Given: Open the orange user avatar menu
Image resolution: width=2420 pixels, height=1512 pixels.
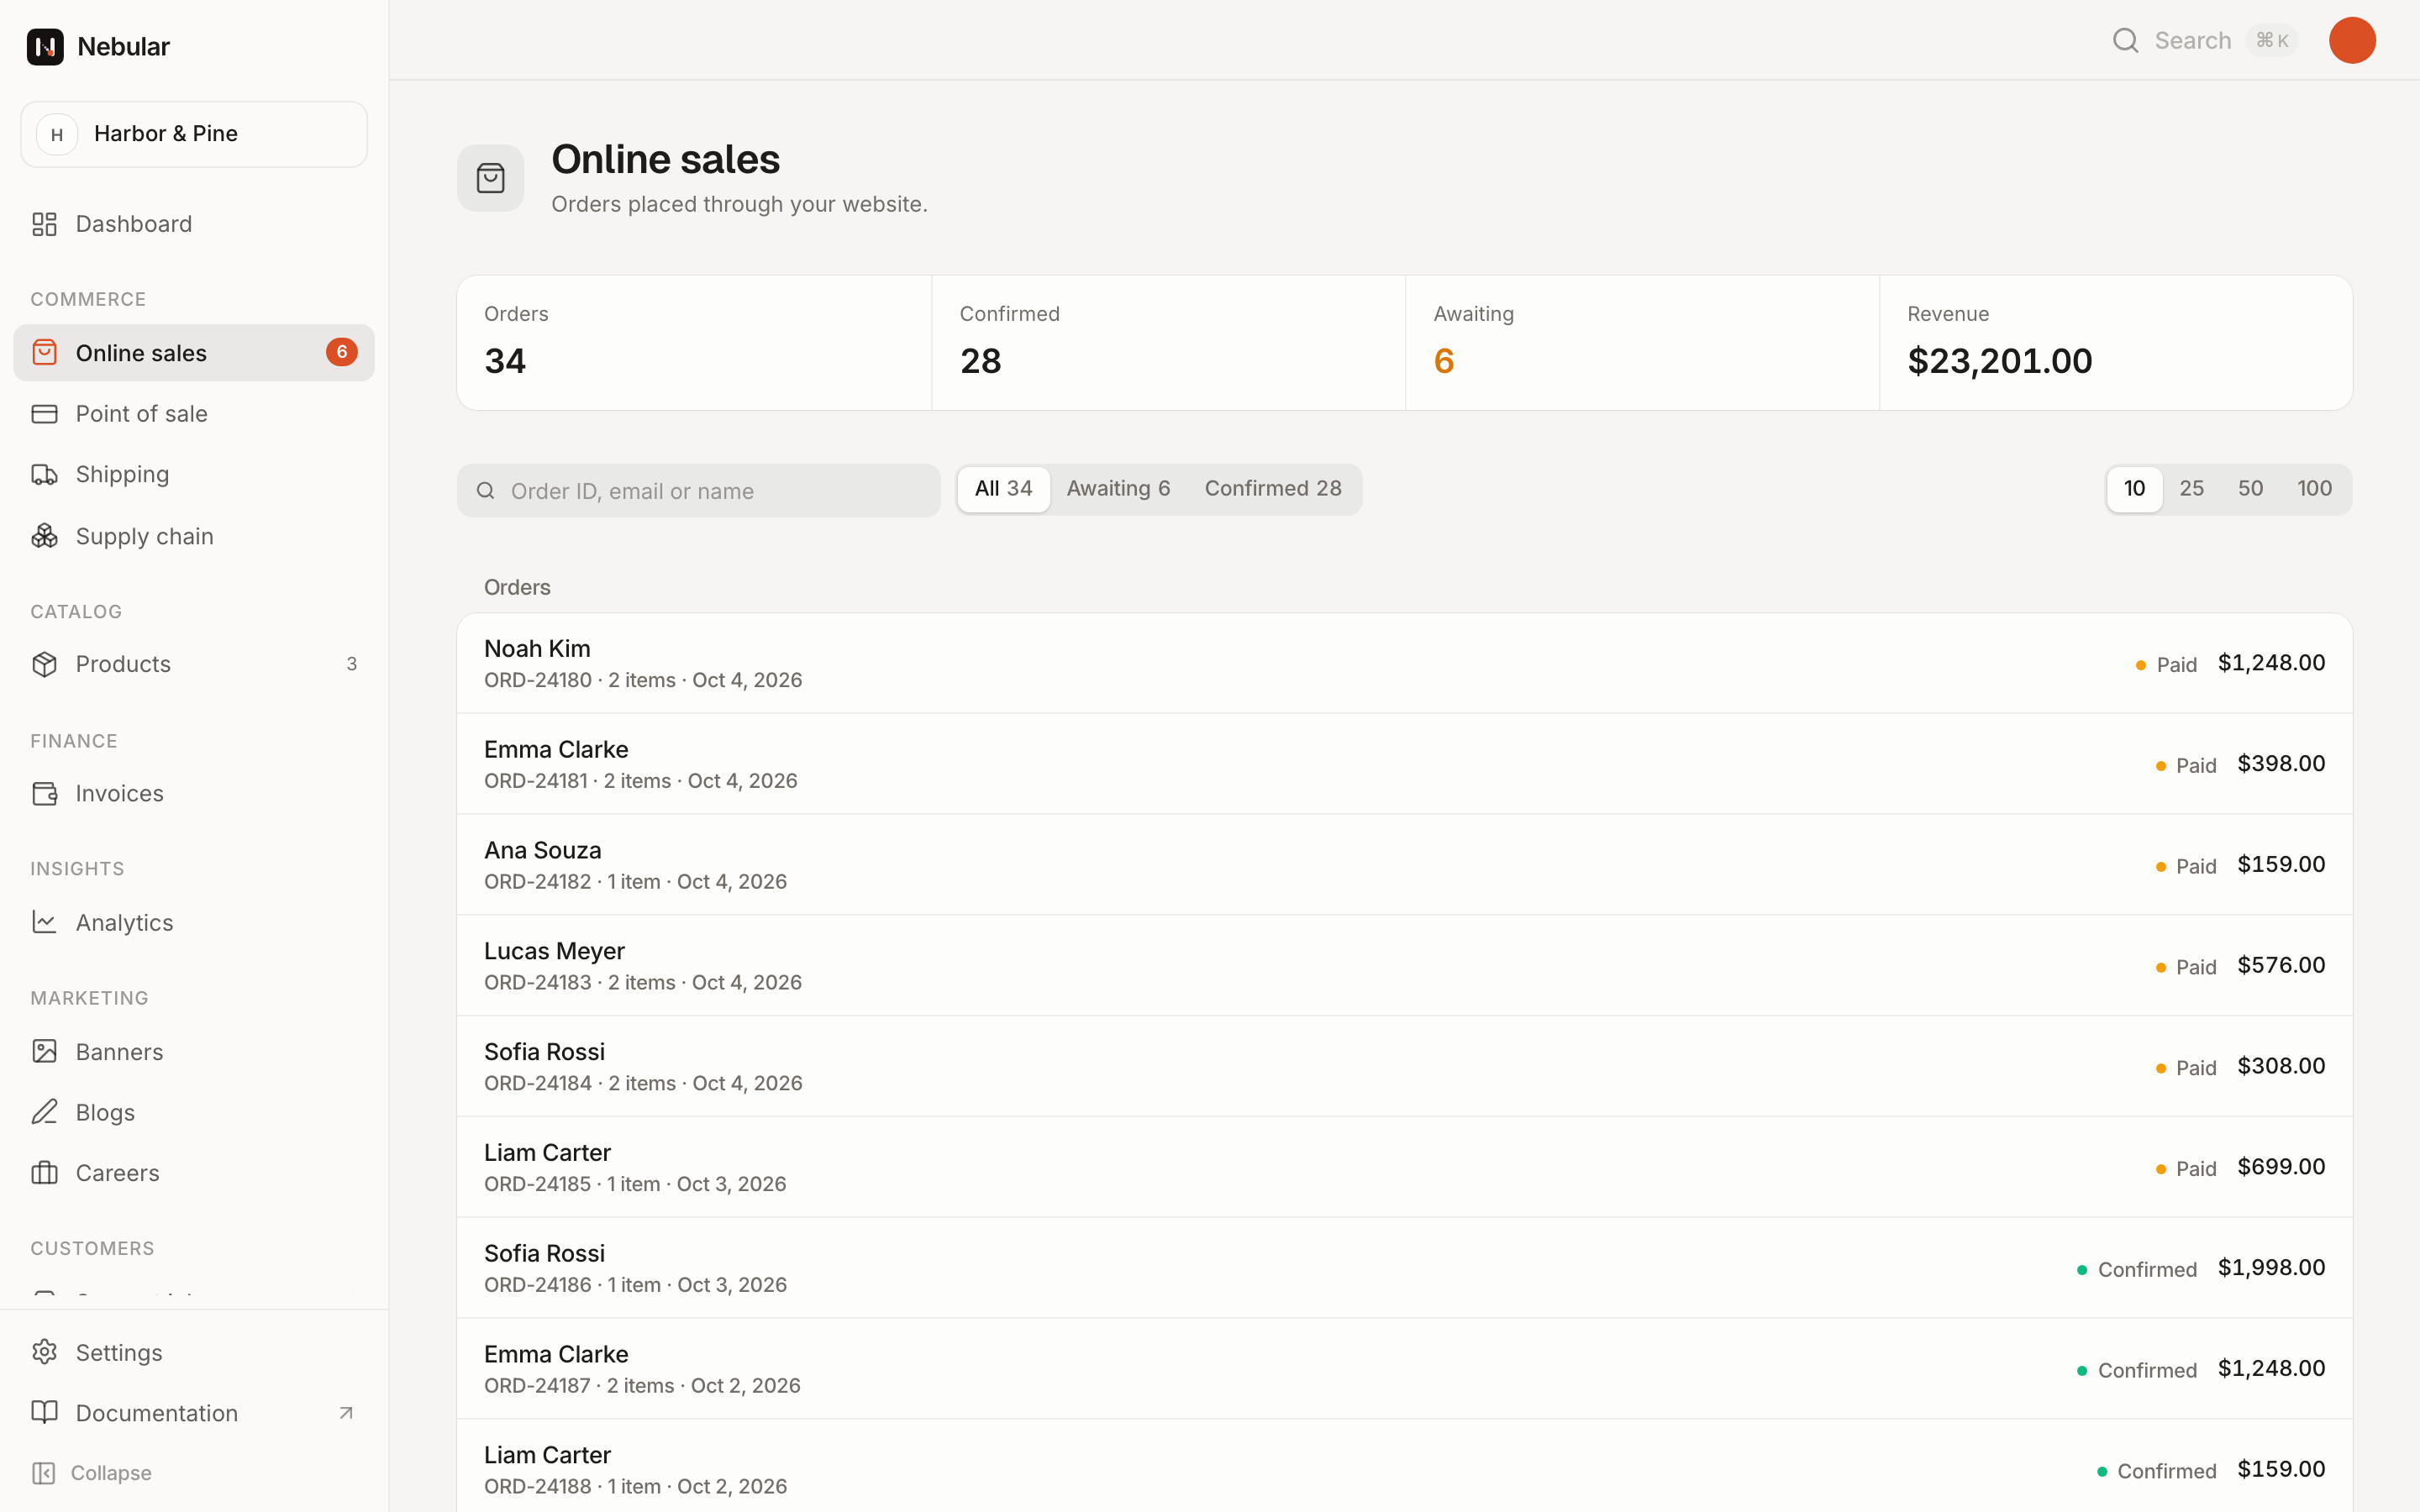Looking at the screenshot, I should click(x=2352, y=40).
